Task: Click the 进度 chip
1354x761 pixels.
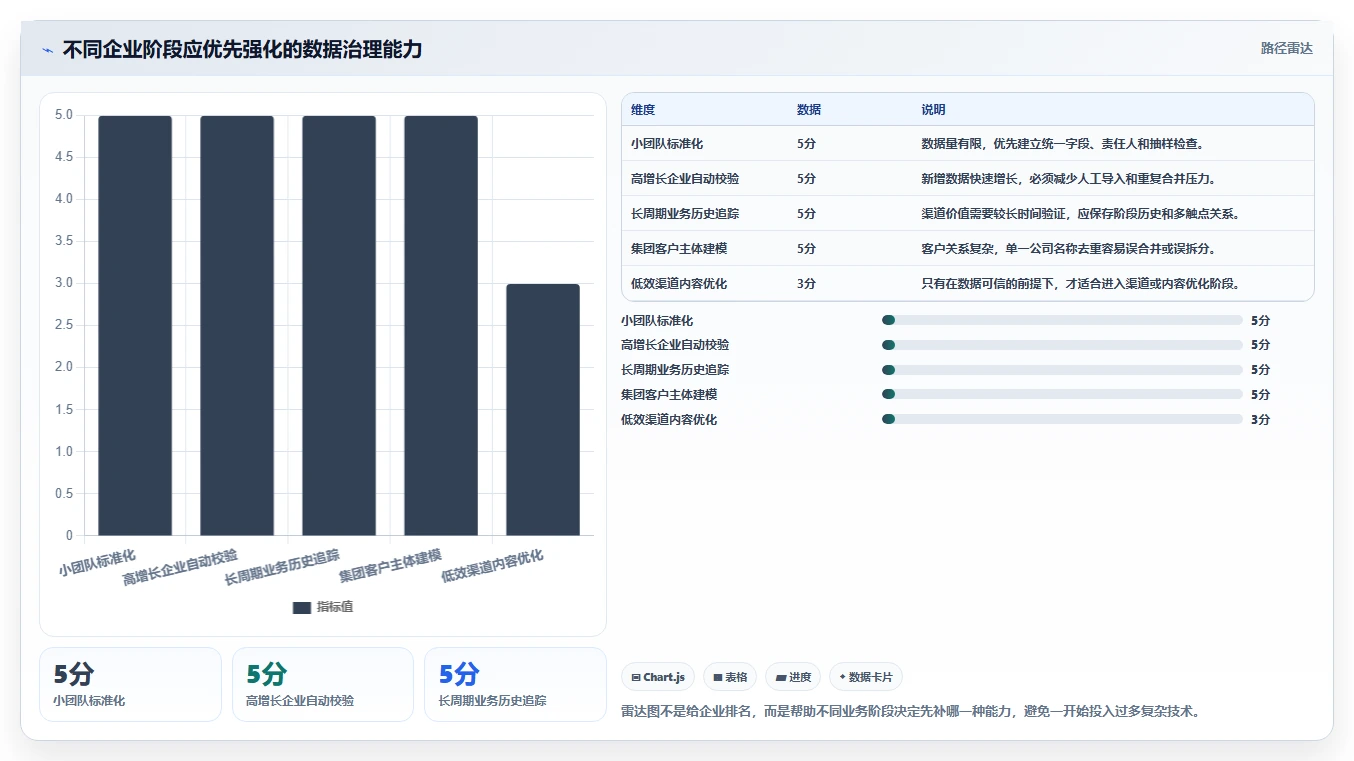Action: point(793,677)
